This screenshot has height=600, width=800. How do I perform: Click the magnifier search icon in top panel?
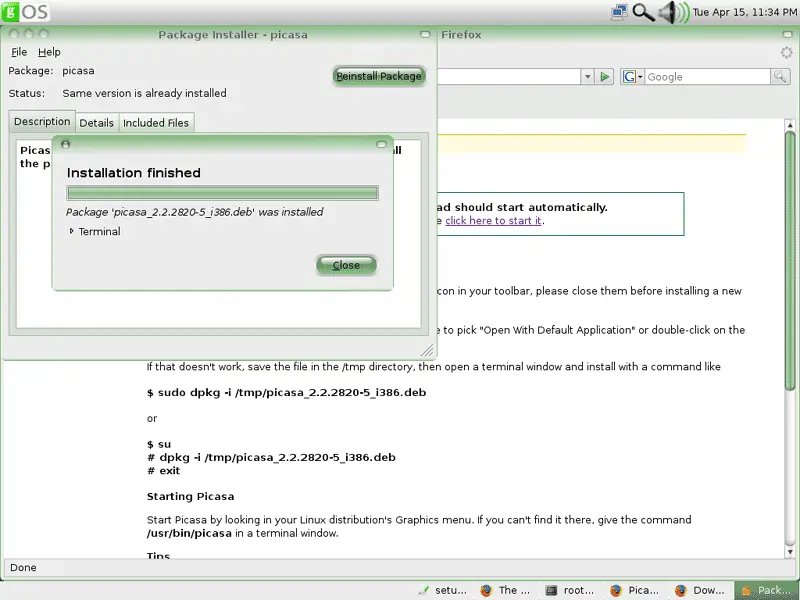pos(643,12)
